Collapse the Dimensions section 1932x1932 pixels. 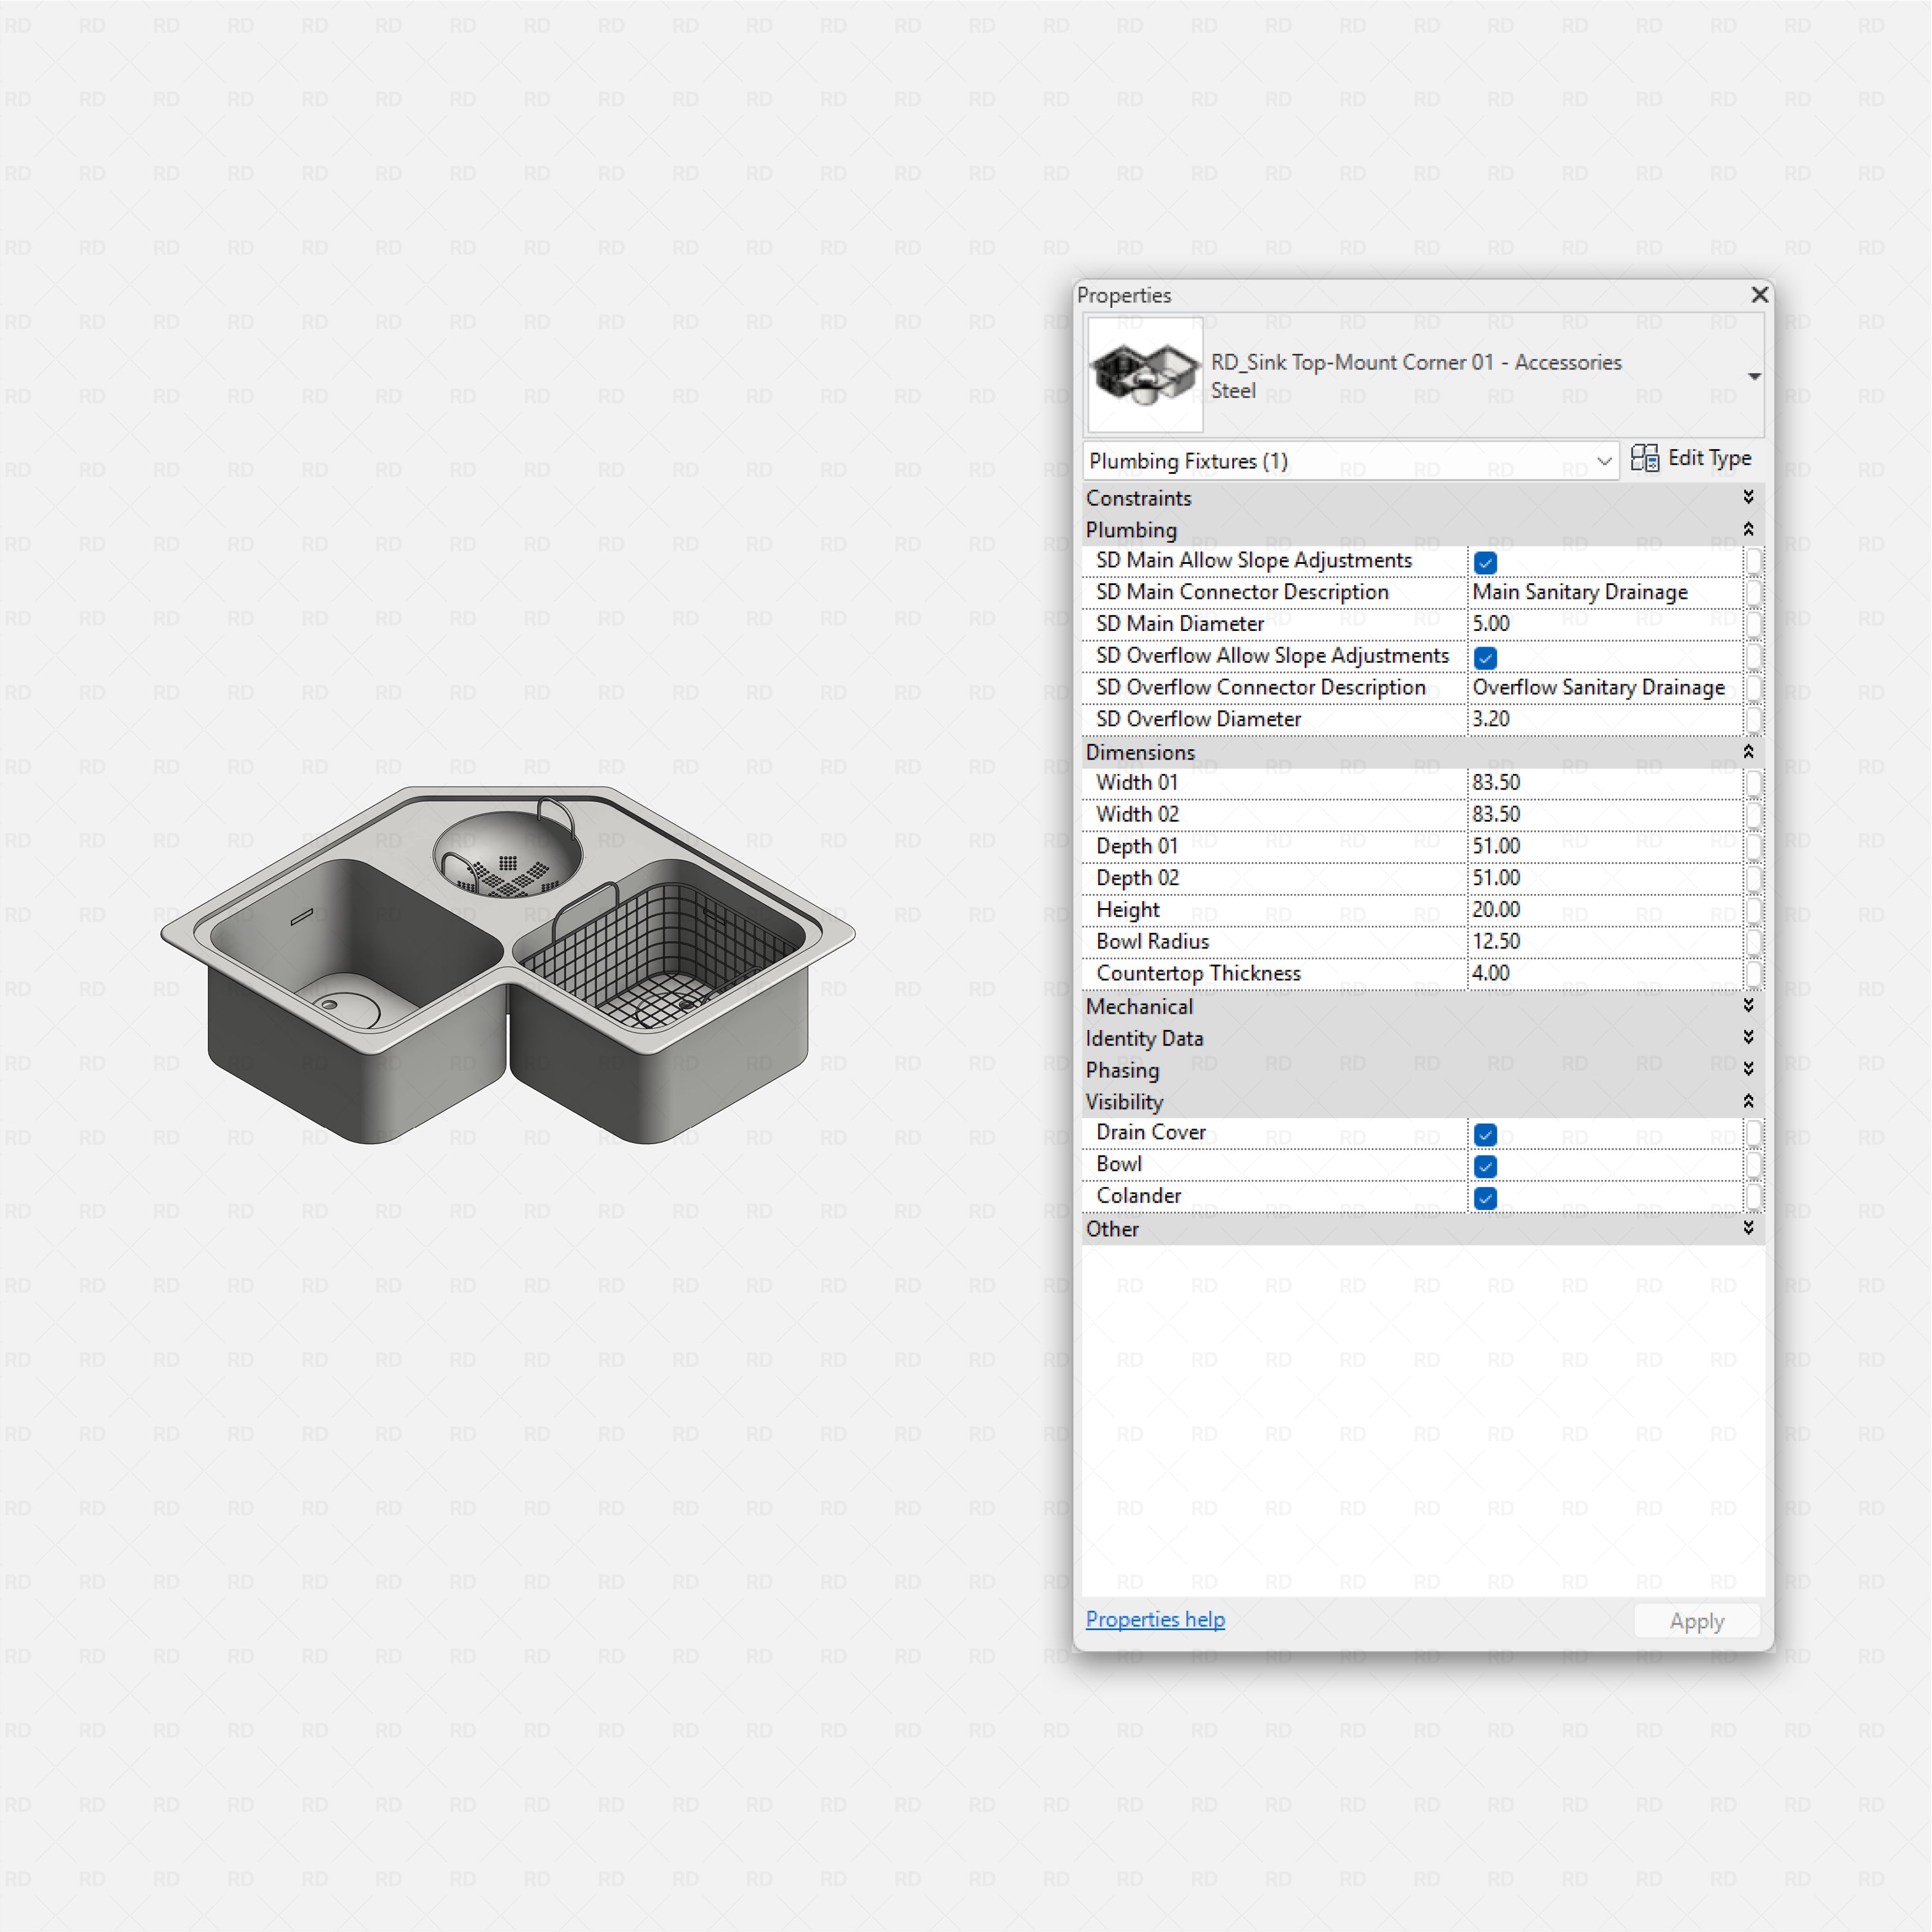click(x=1749, y=752)
